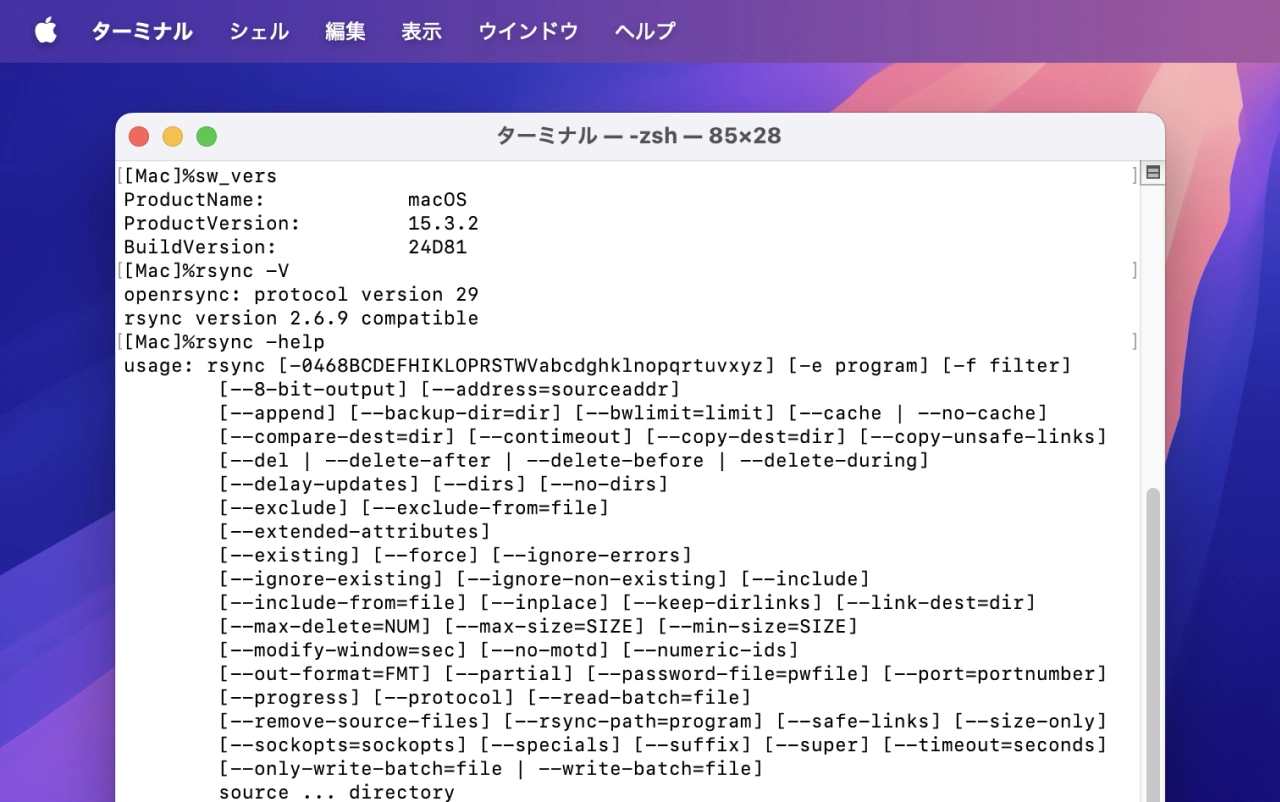This screenshot has width=1280, height=802.
Task: Open the Apple menu
Action: [x=46, y=31]
